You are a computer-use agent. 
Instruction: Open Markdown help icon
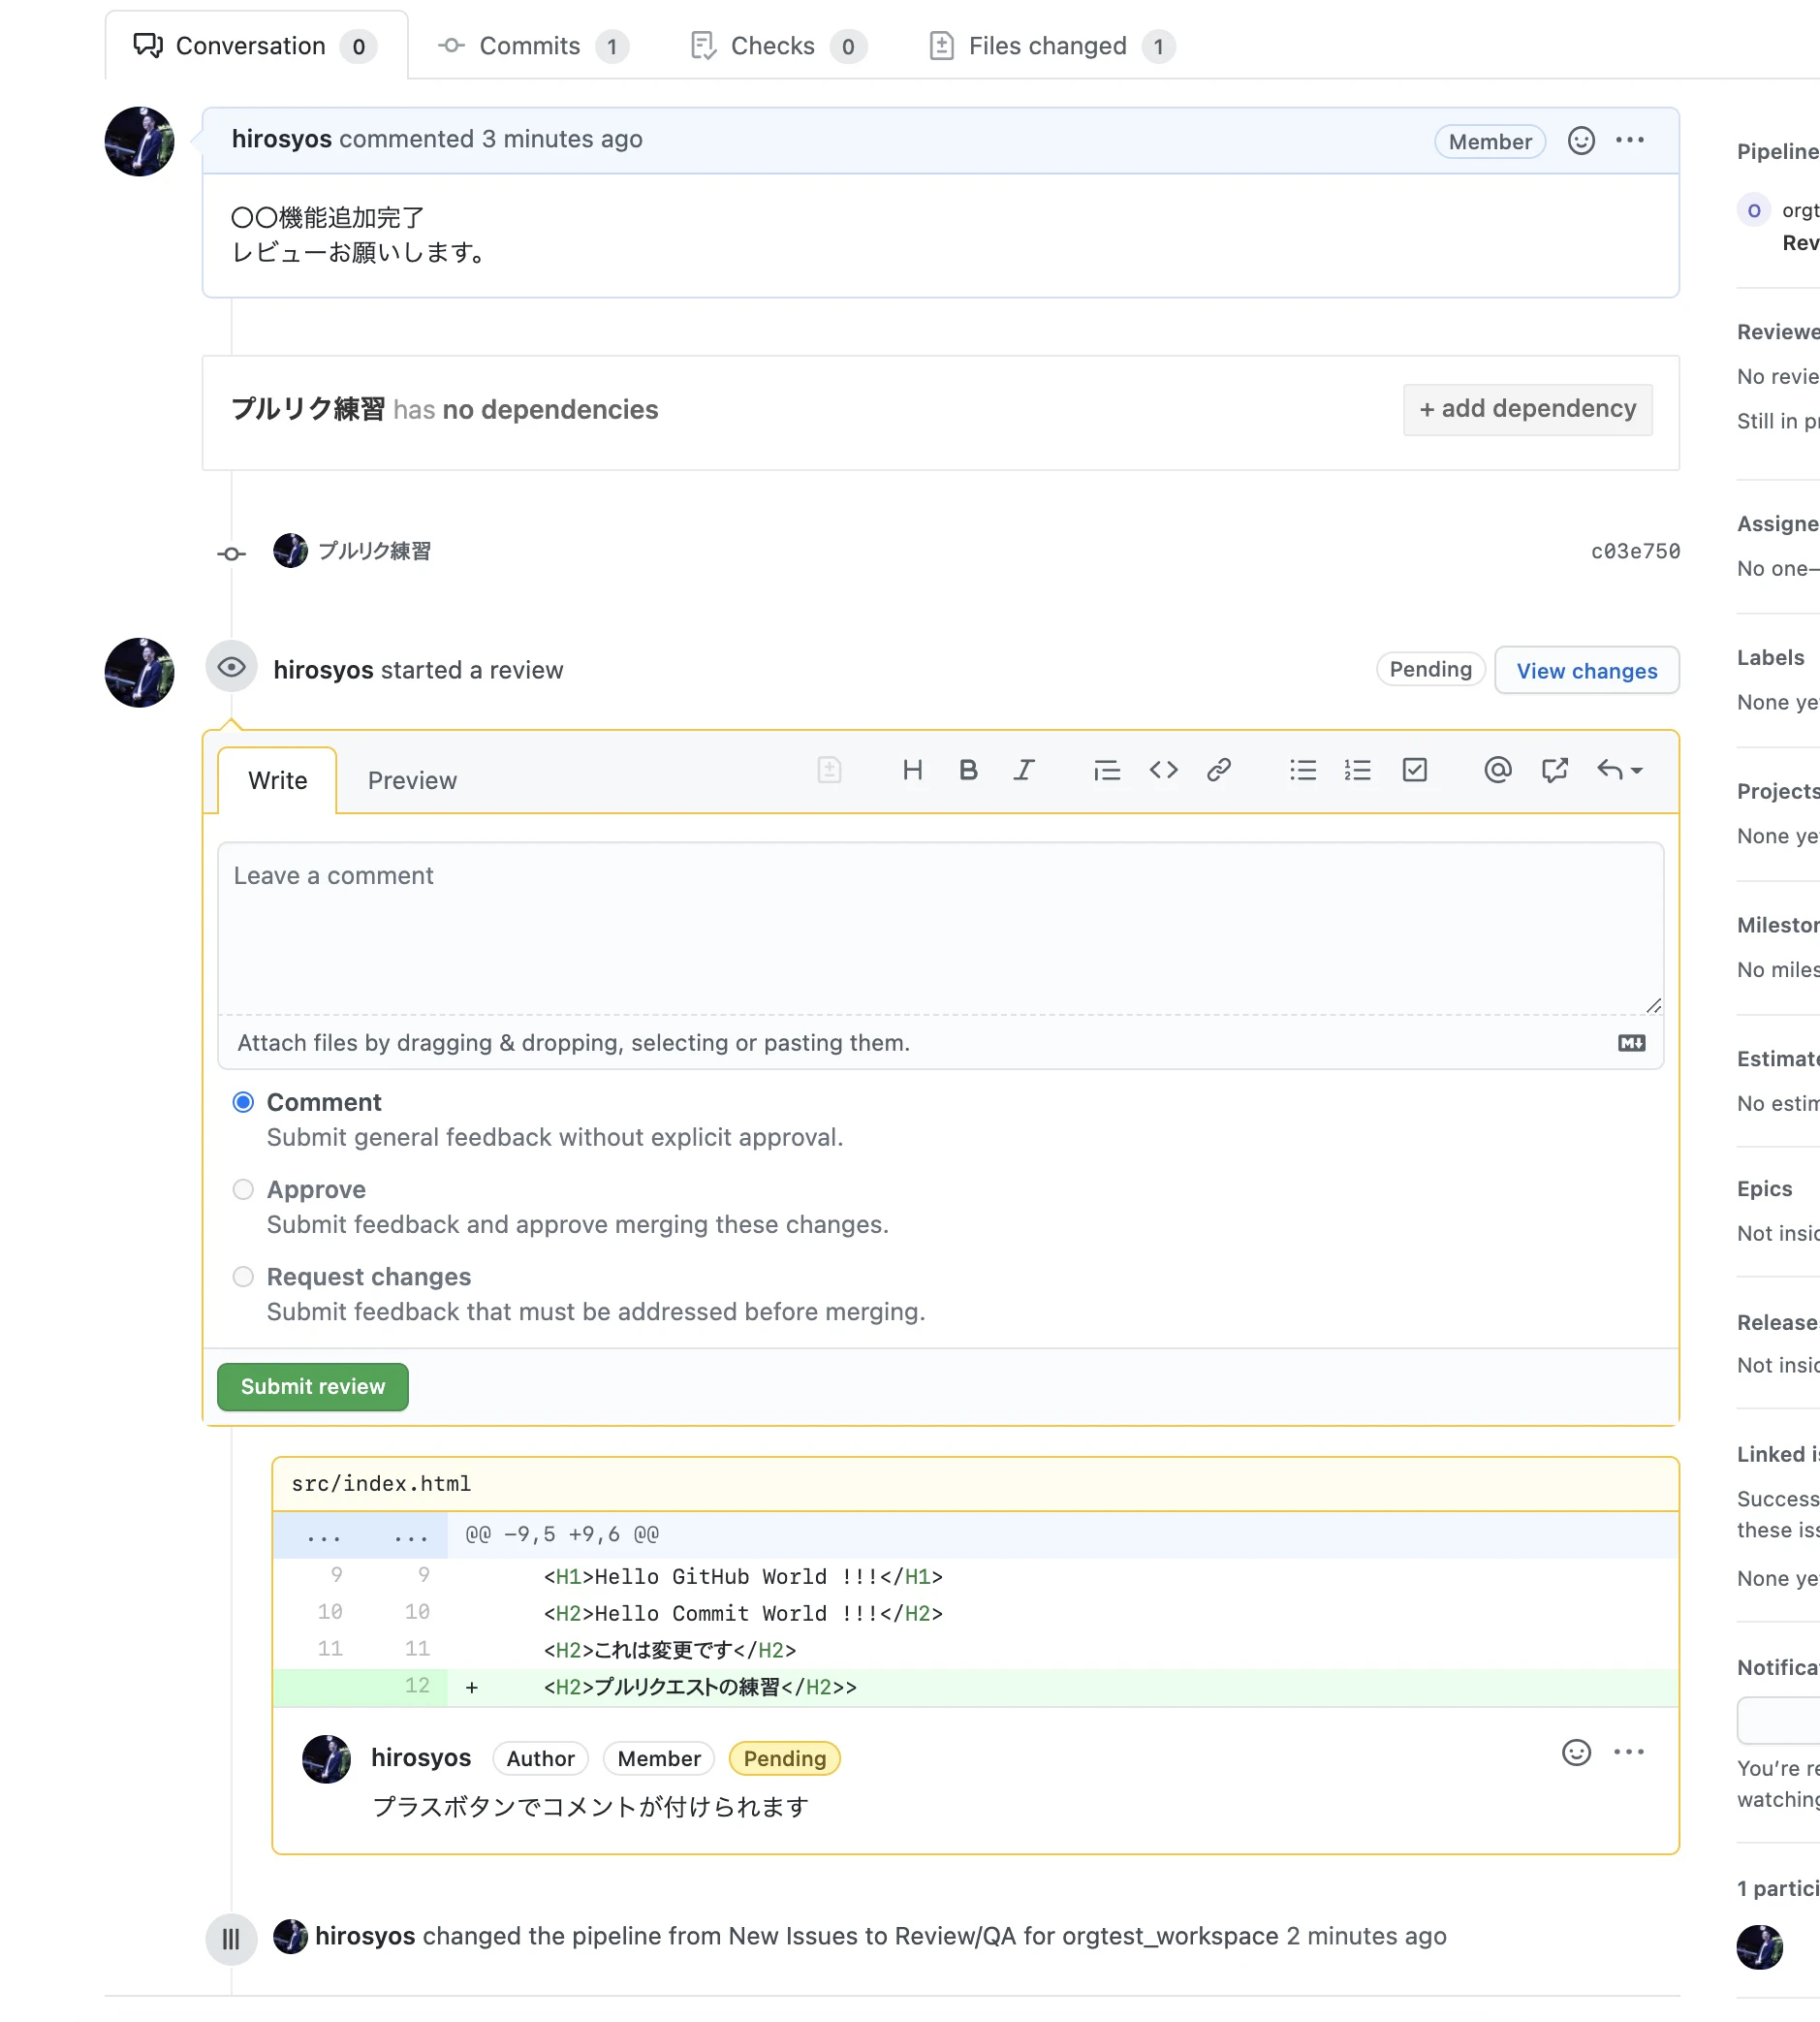tap(1631, 1043)
